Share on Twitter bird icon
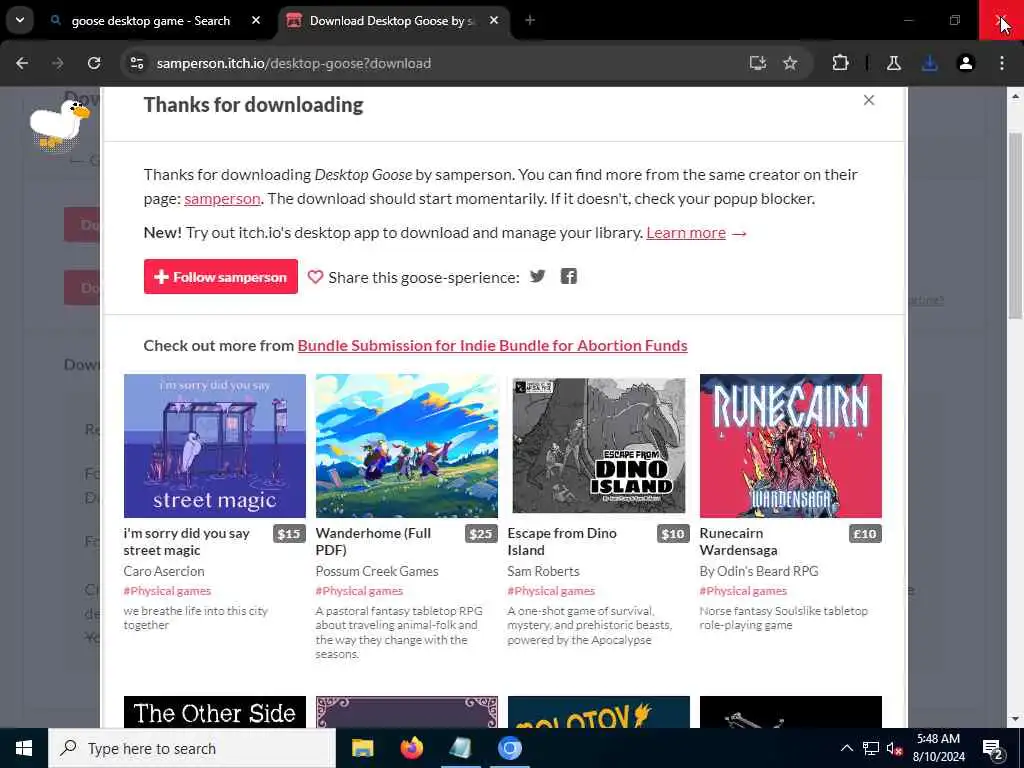1024x768 pixels. pos(537,276)
